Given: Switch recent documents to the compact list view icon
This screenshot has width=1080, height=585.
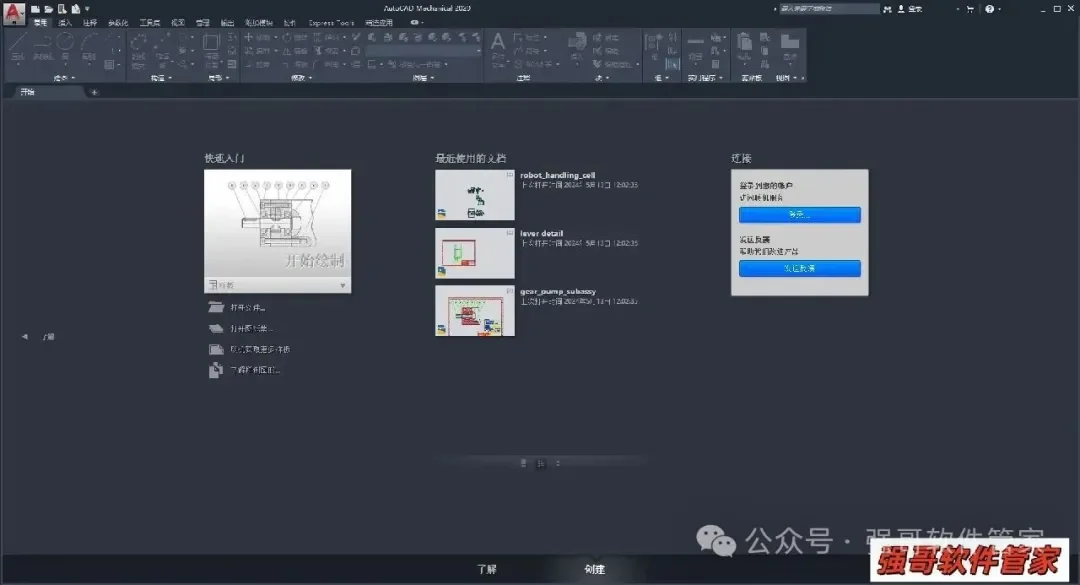Looking at the screenshot, I should click(523, 463).
